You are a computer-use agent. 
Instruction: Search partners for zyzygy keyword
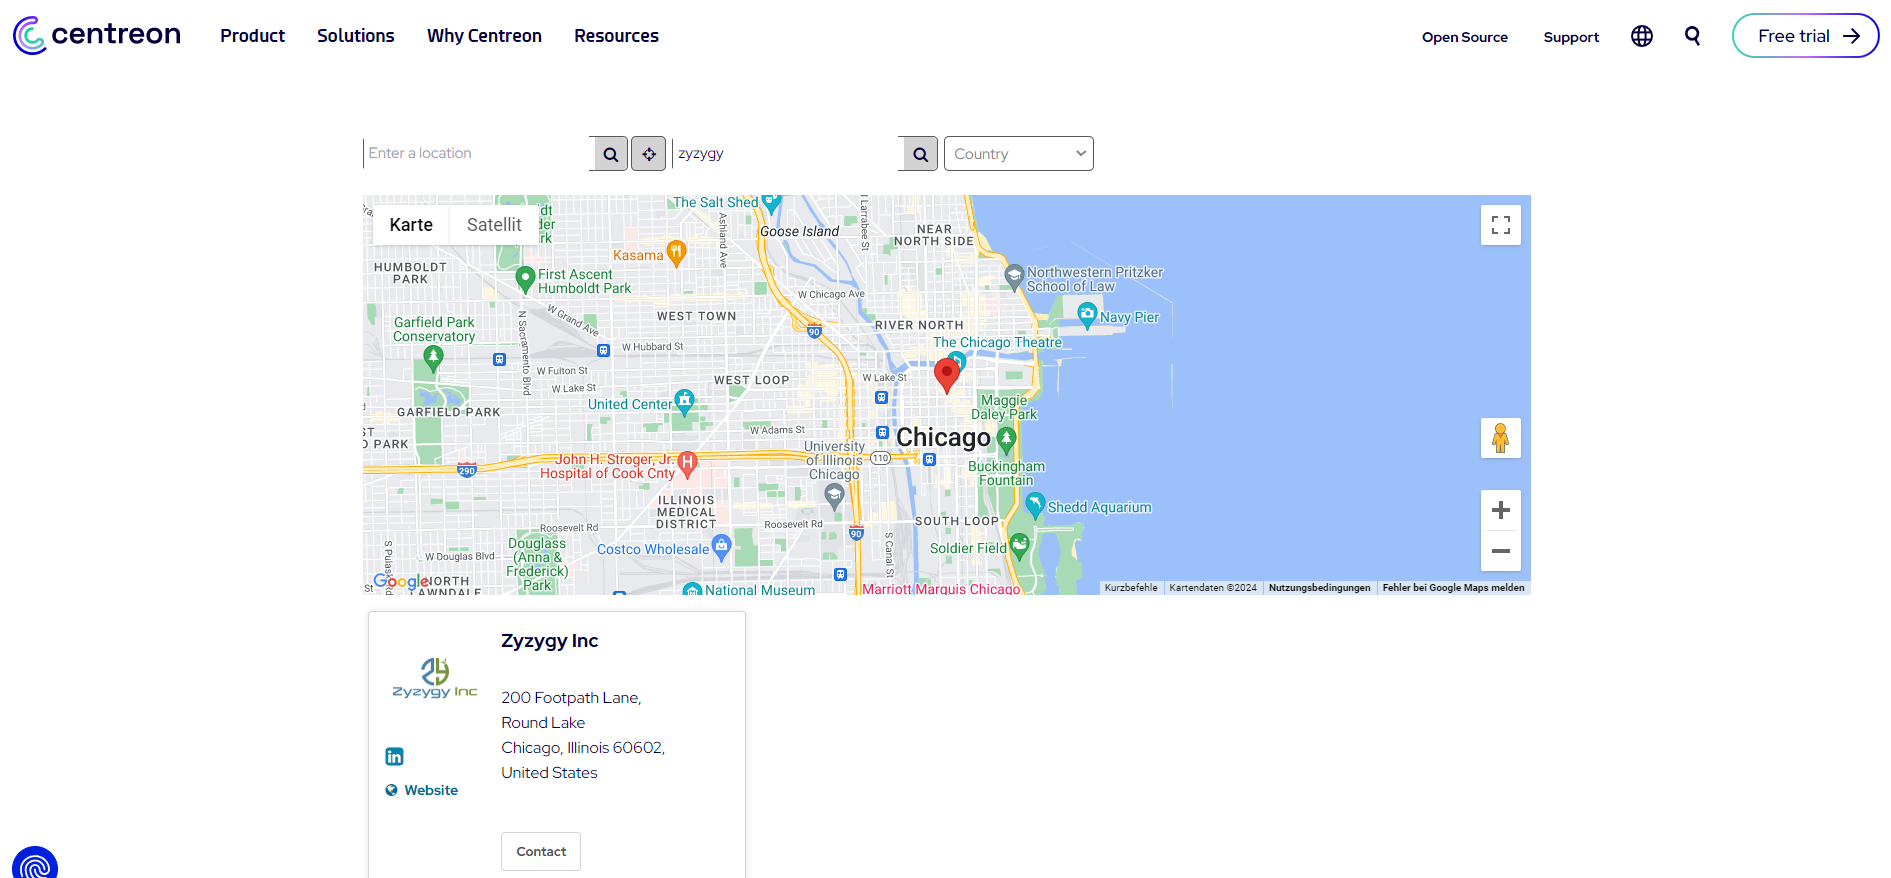pyautogui.click(x=920, y=154)
